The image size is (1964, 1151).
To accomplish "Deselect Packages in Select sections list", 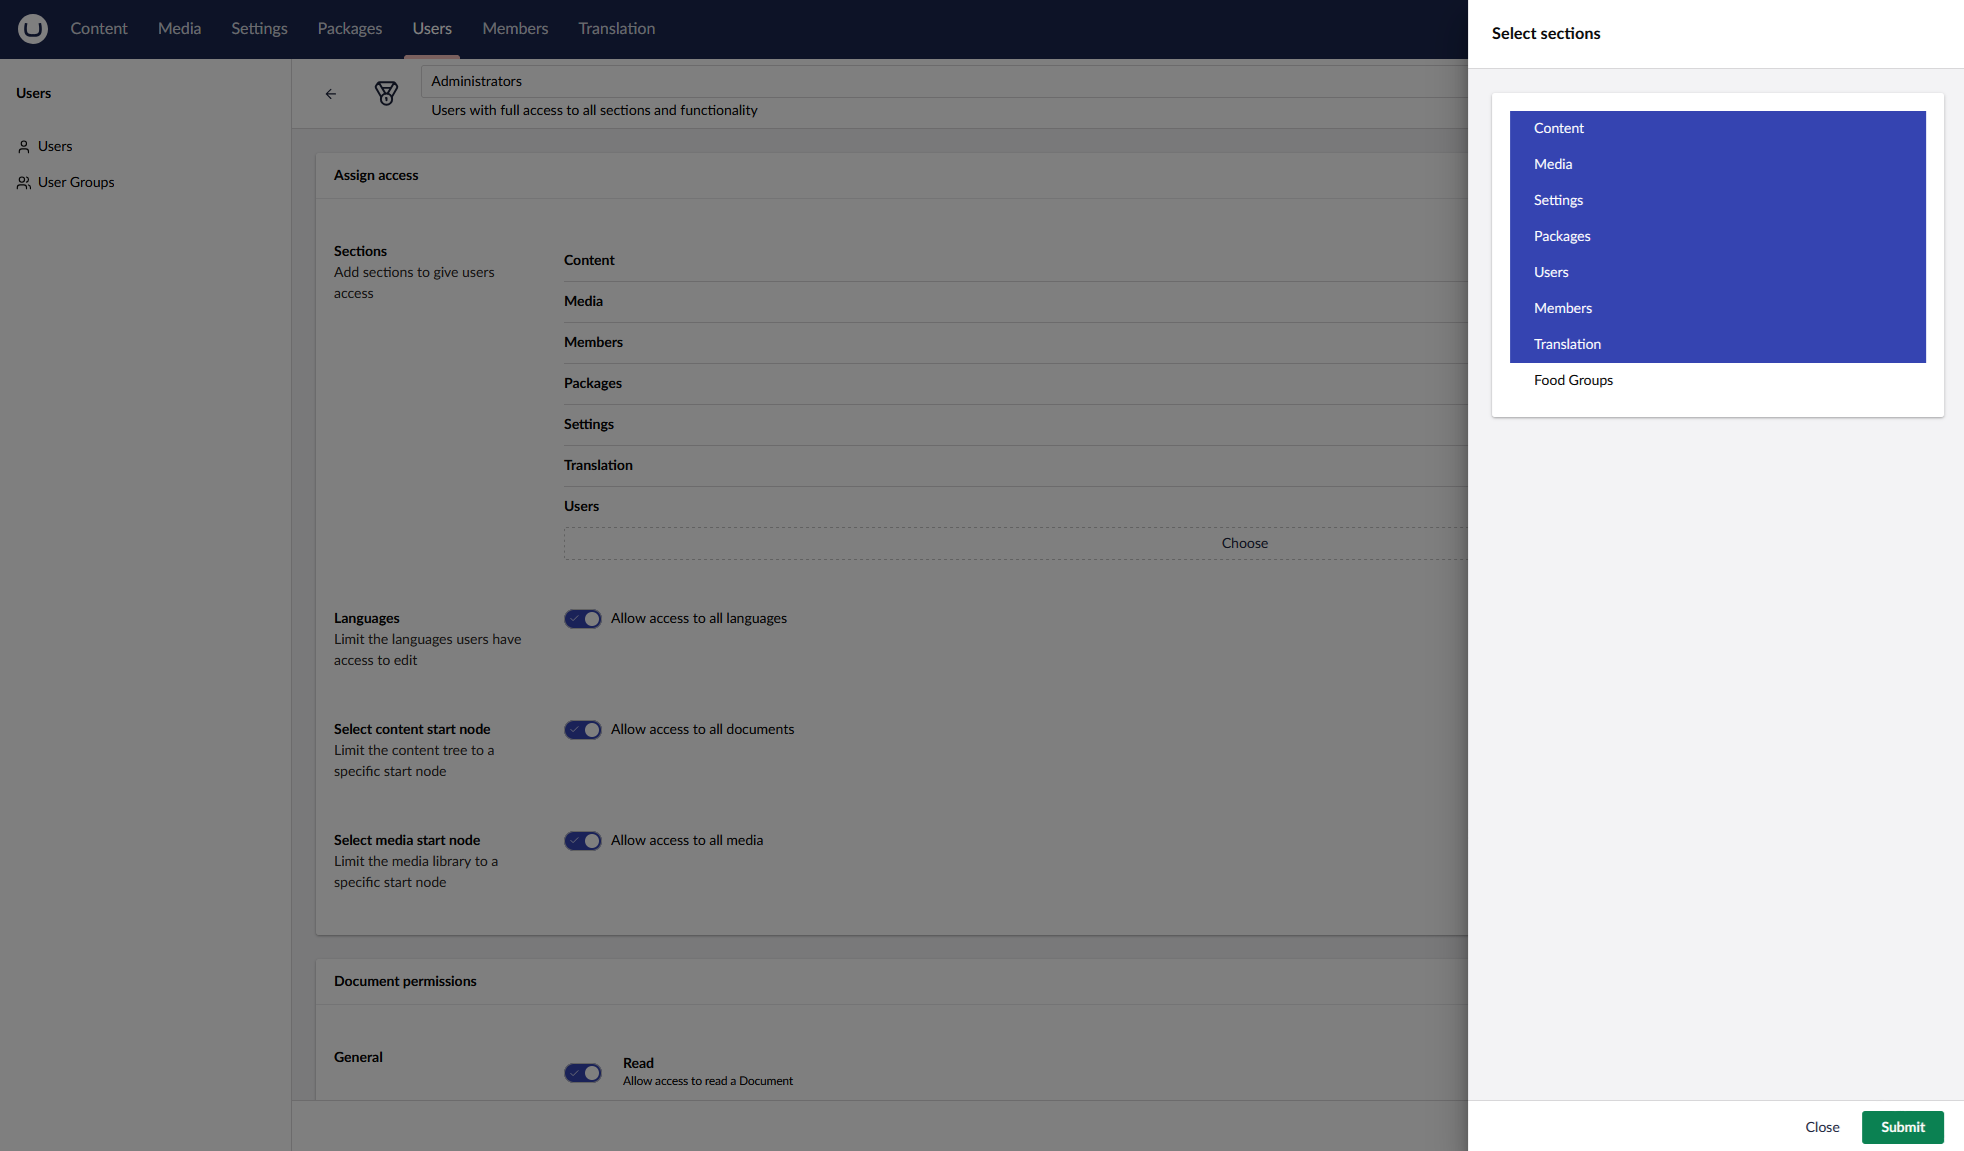I will [1718, 236].
